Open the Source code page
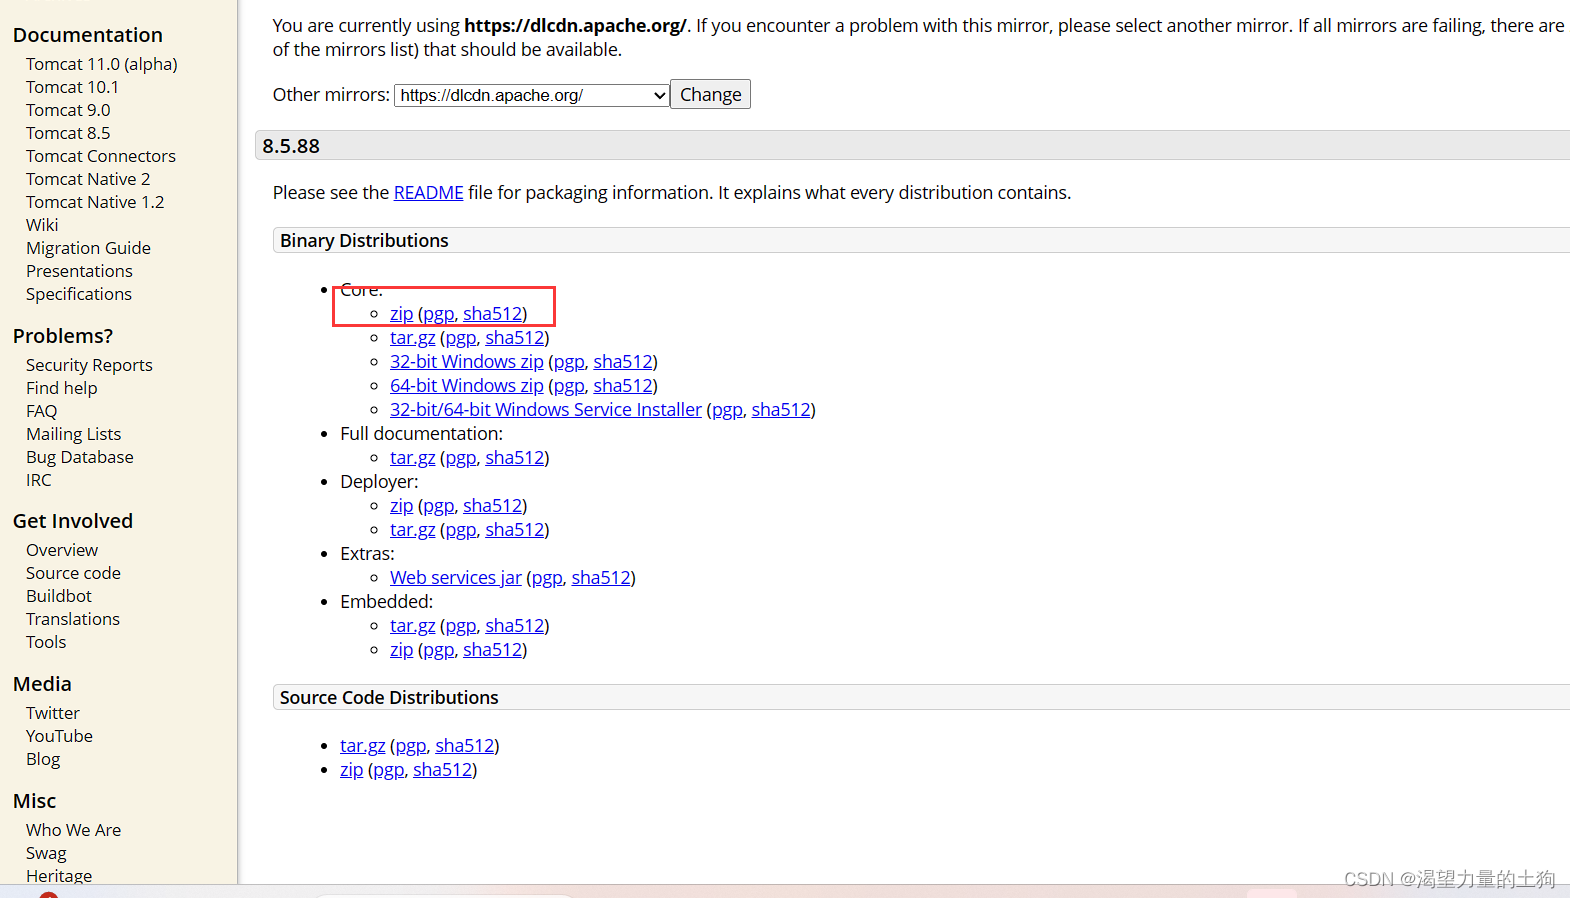This screenshot has width=1570, height=898. [73, 573]
